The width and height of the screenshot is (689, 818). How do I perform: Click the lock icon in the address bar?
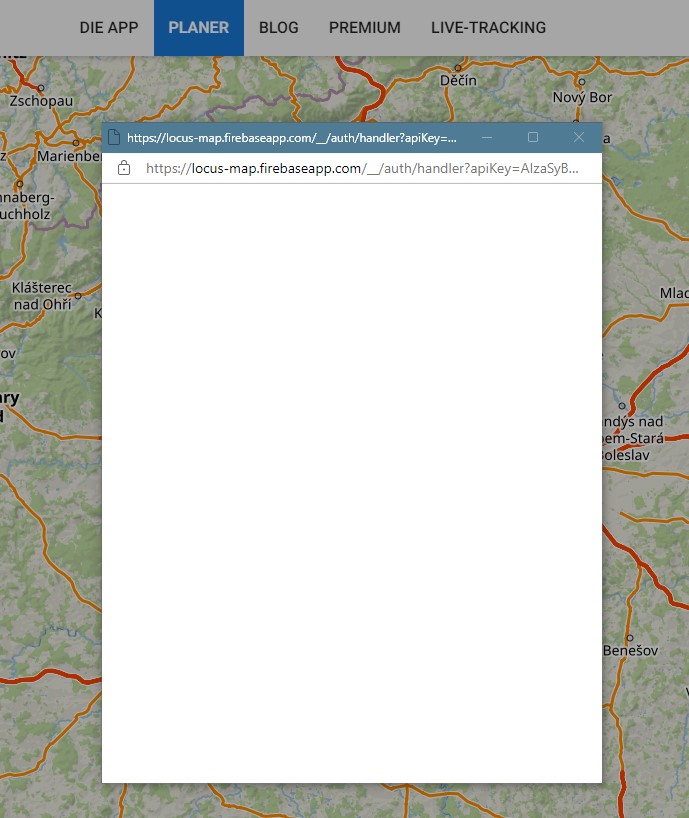pos(124,169)
